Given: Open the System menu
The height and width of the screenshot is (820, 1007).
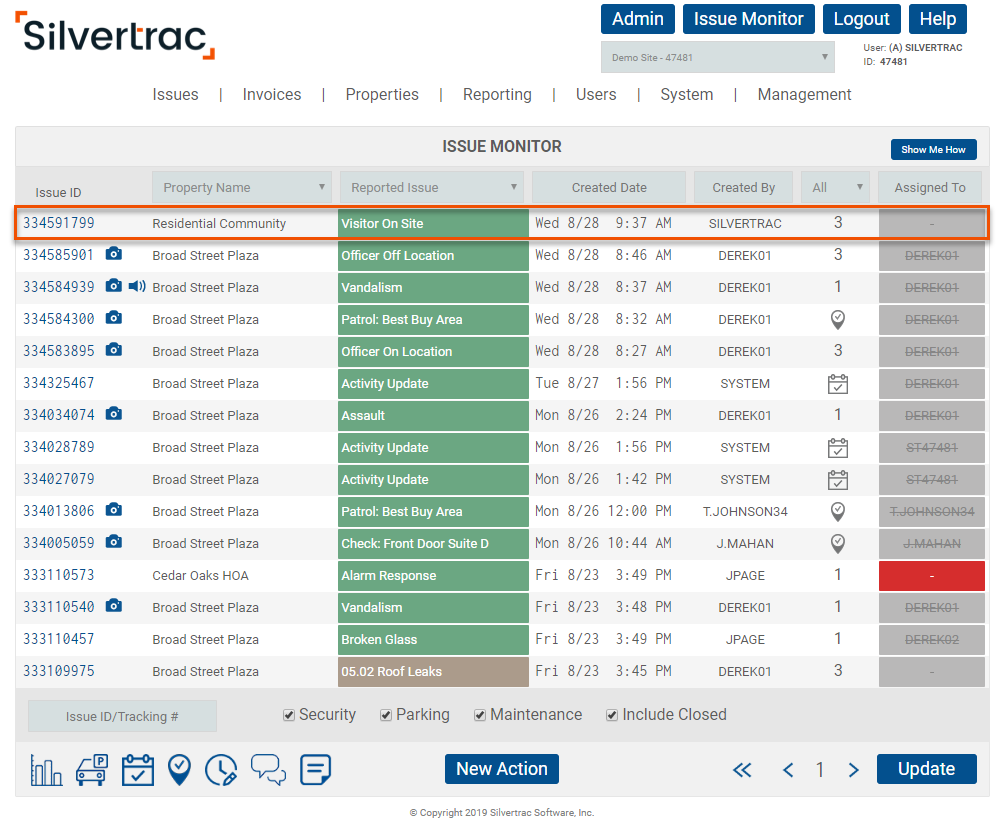Looking at the screenshot, I should 687,94.
